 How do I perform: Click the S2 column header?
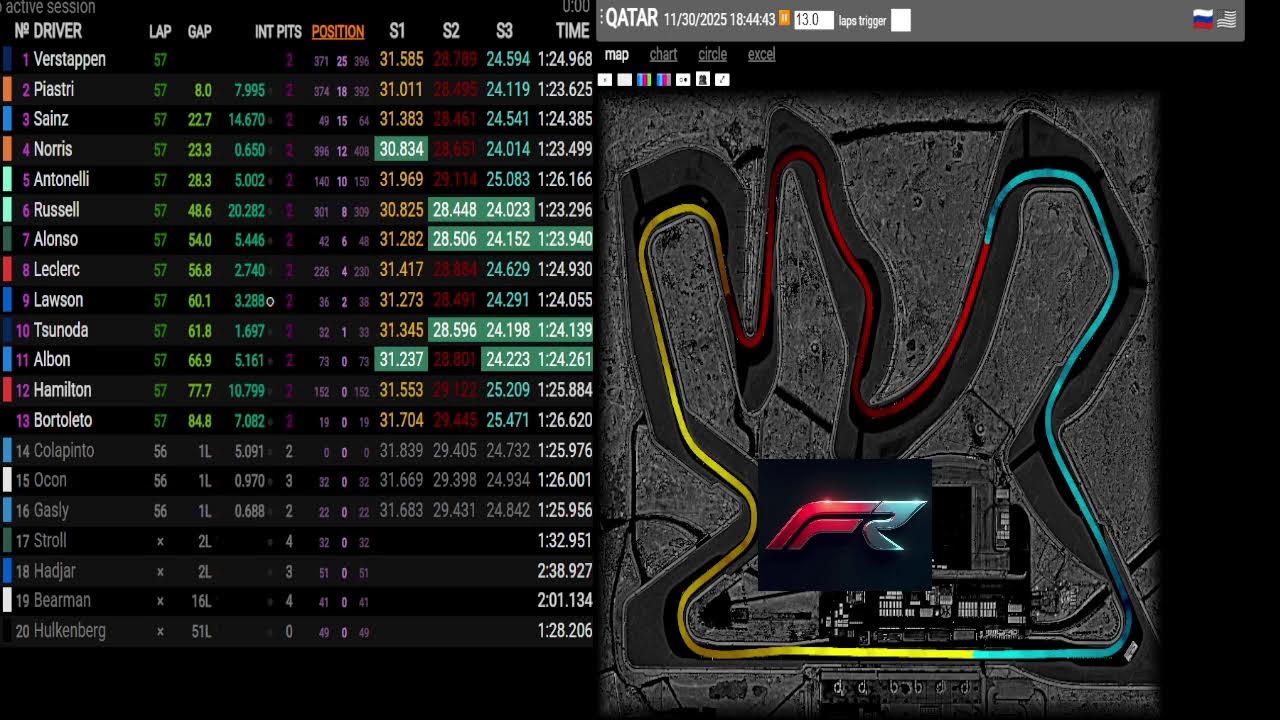click(x=451, y=31)
